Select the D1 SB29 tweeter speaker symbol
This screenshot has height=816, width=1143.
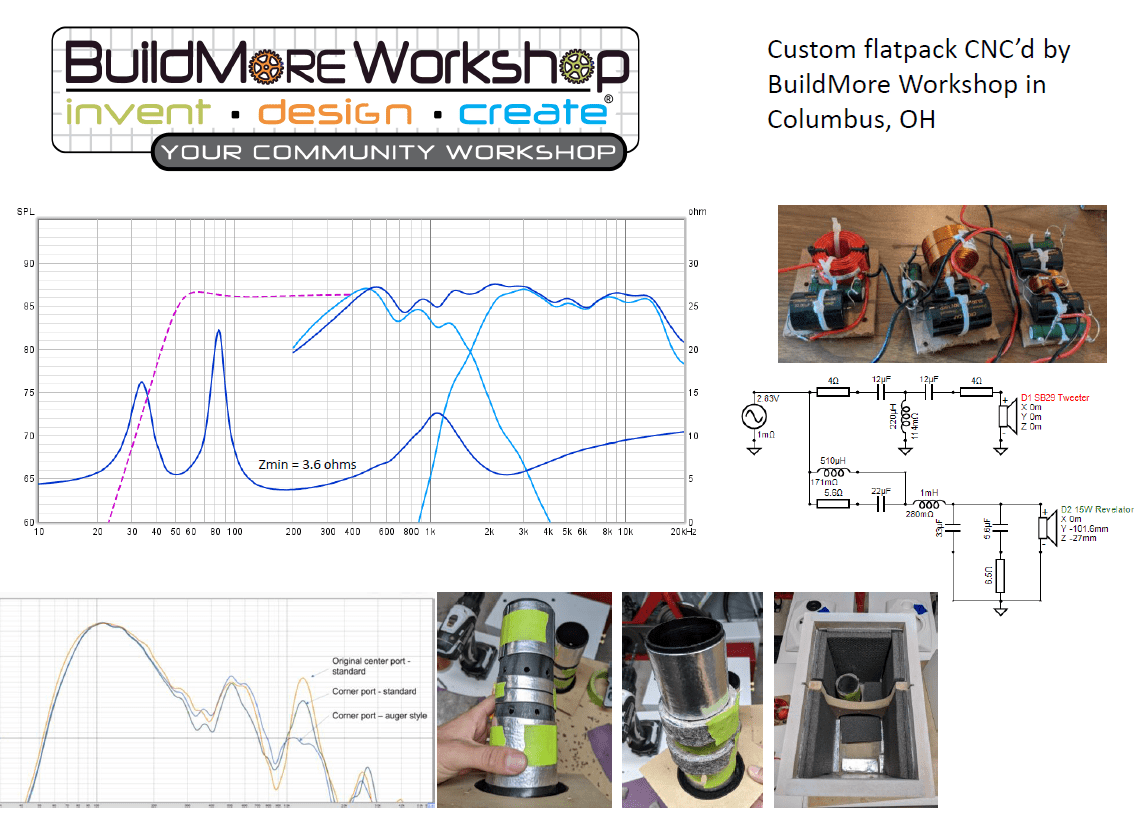tap(1007, 416)
